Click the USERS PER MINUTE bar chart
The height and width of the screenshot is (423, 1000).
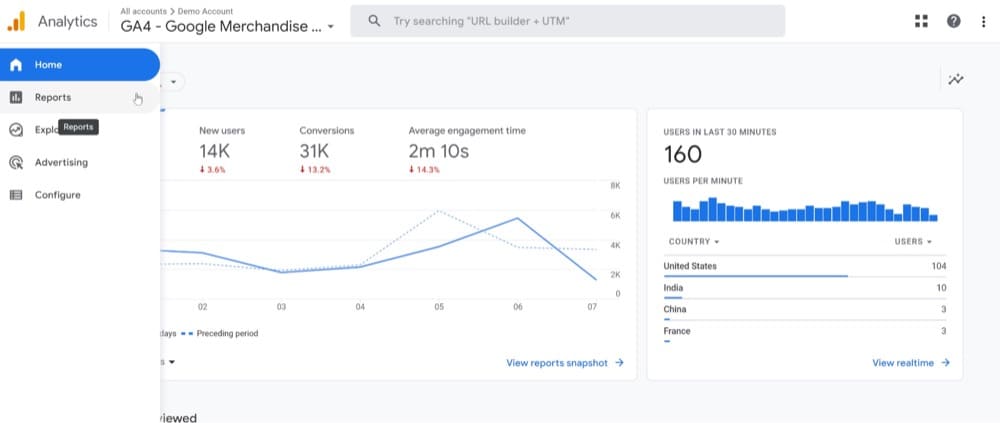[x=805, y=209]
